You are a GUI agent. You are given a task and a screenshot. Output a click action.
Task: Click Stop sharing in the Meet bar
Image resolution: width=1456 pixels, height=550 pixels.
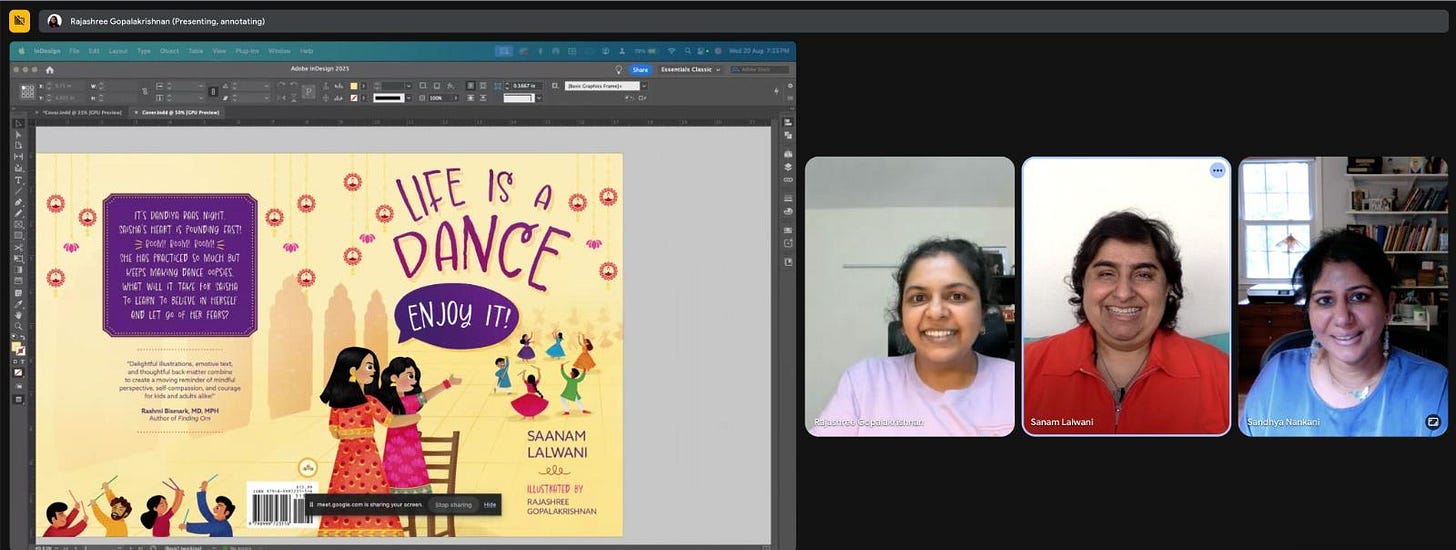point(453,505)
